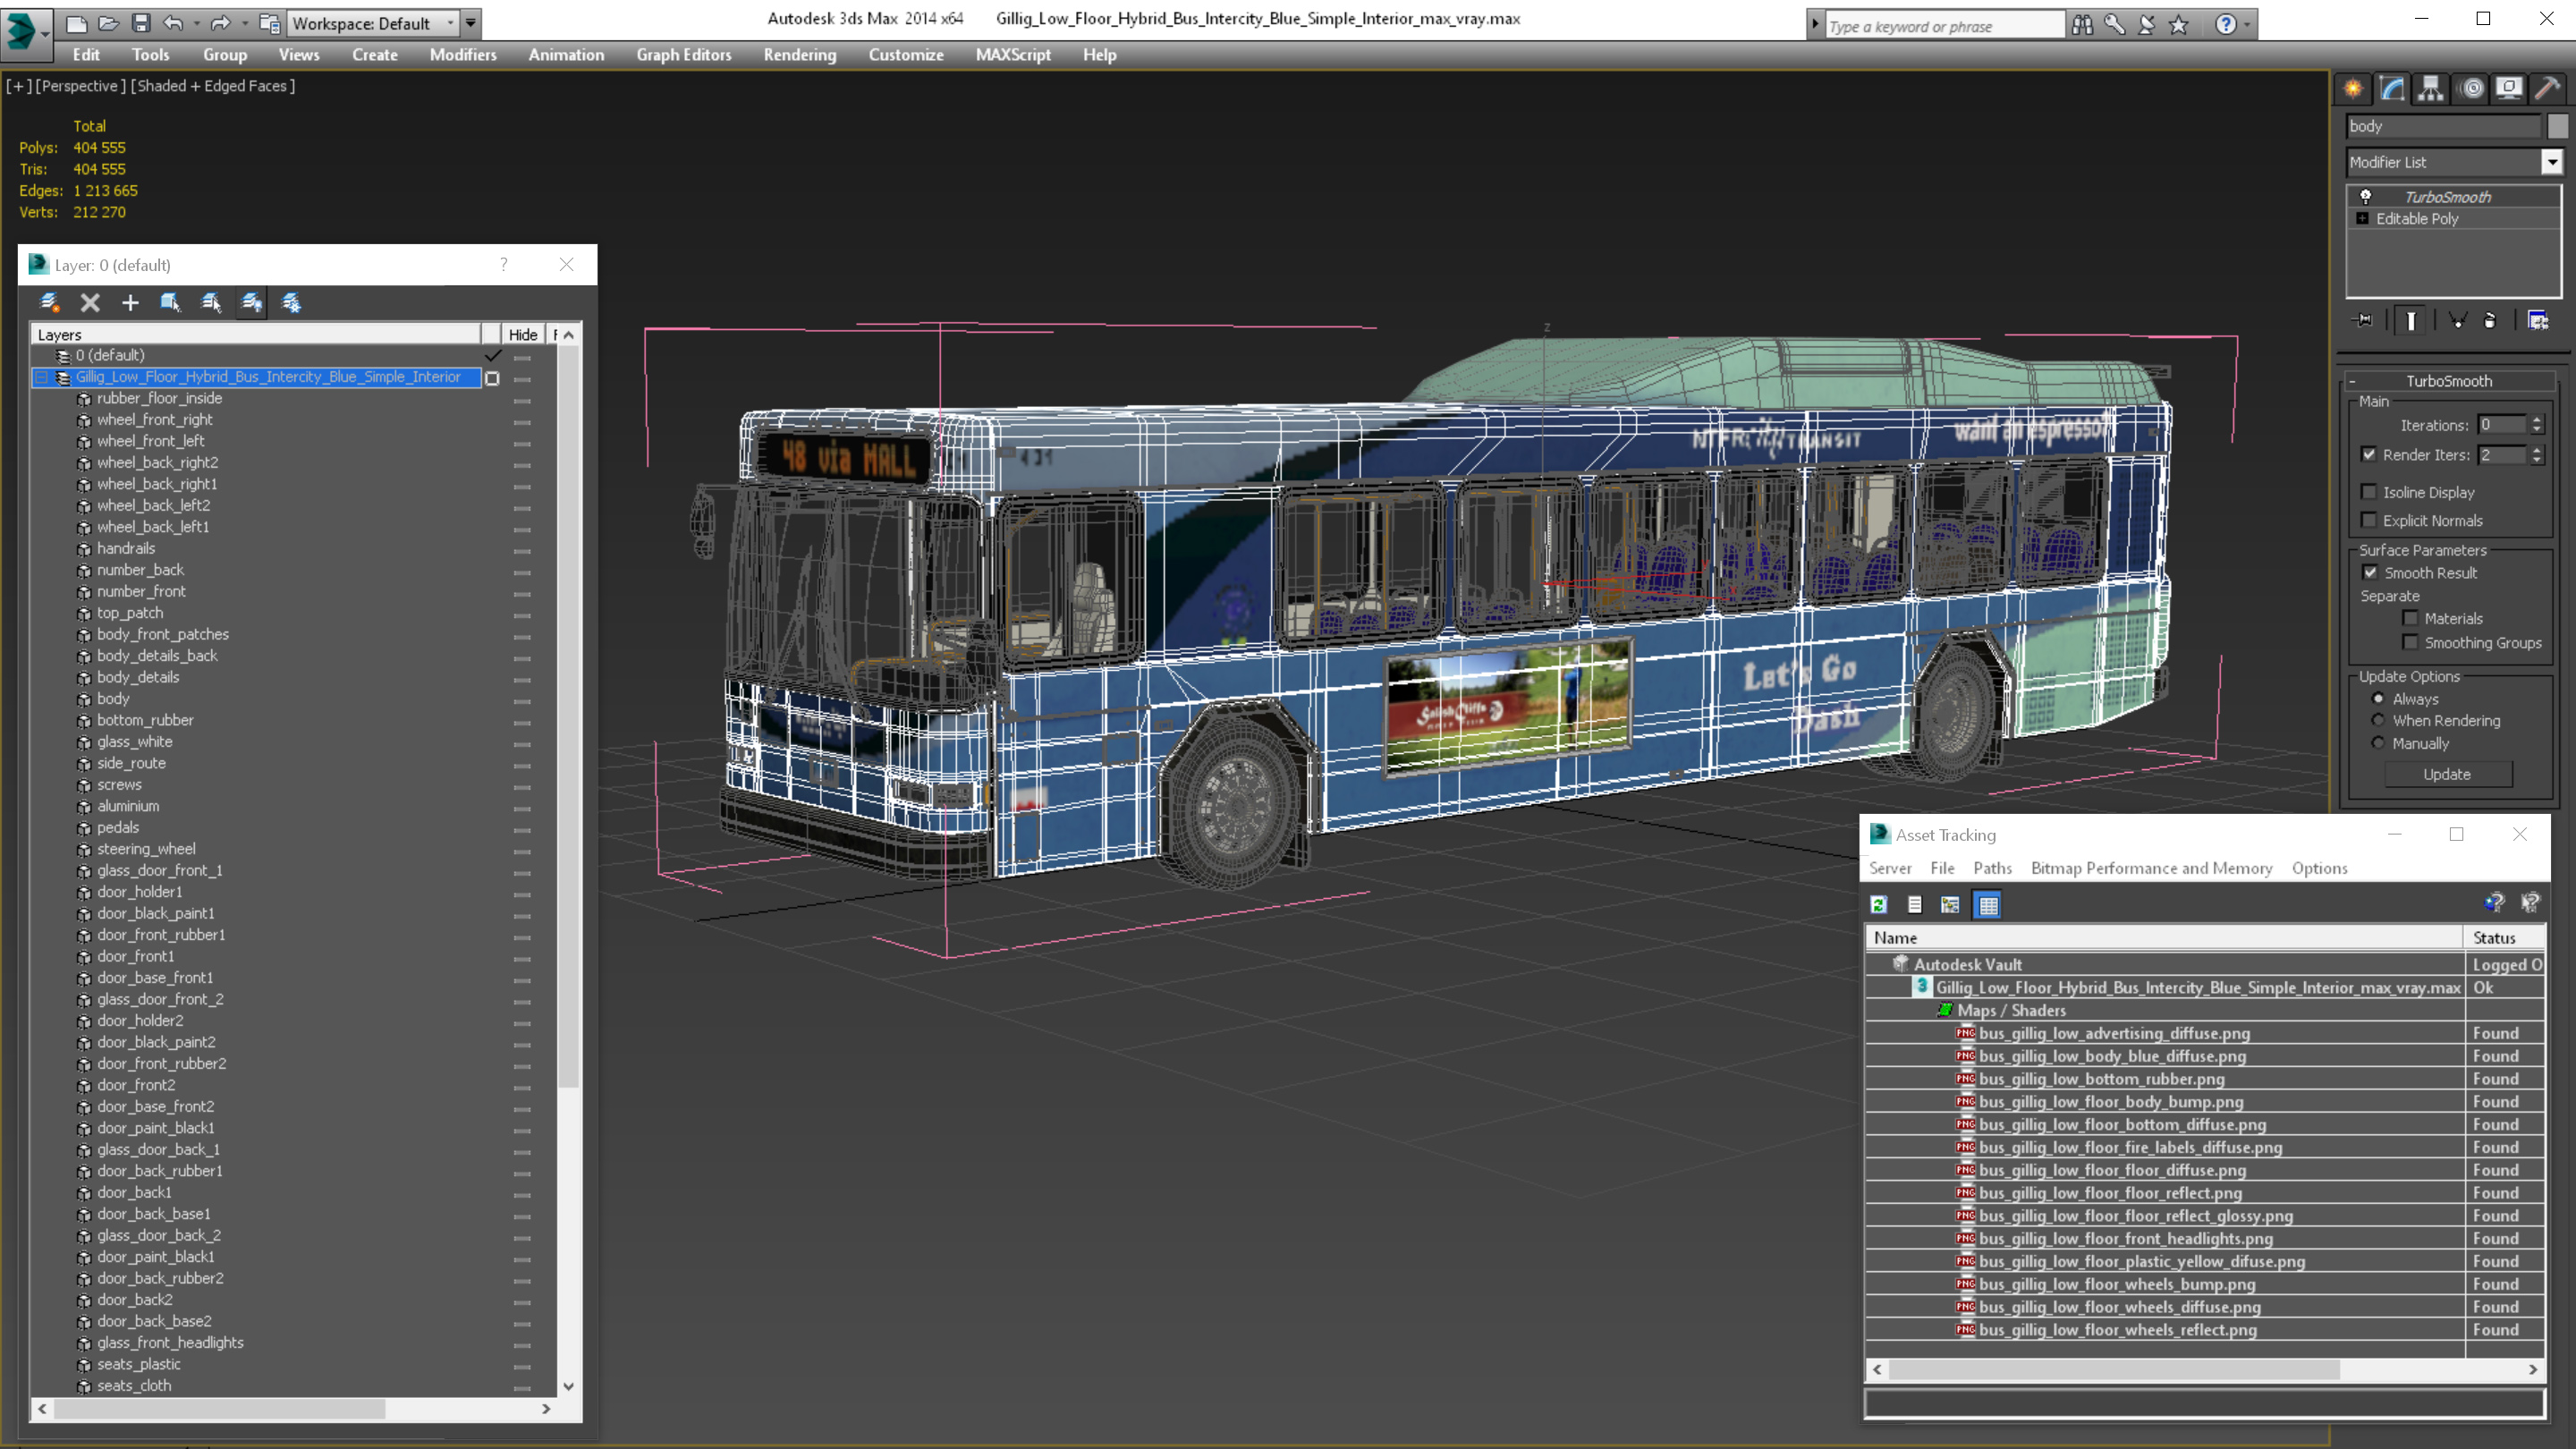
Task: Click the Update button in TurboSmooth rollout
Action: pyautogui.click(x=2446, y=774)
